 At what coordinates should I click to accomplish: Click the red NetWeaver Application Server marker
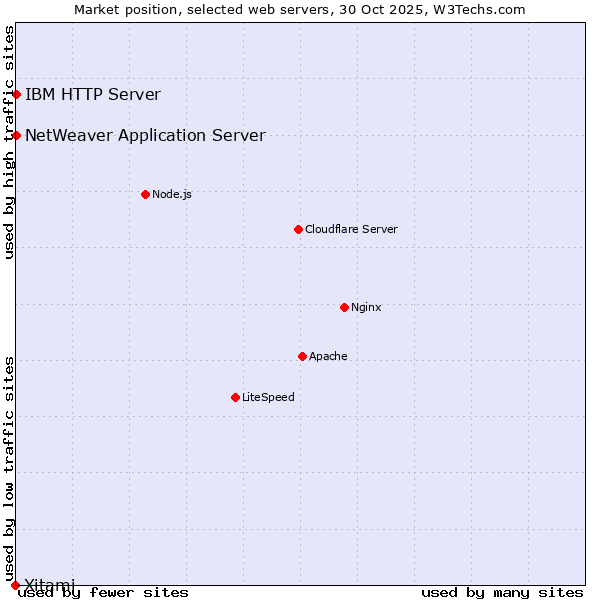(16, 135)
